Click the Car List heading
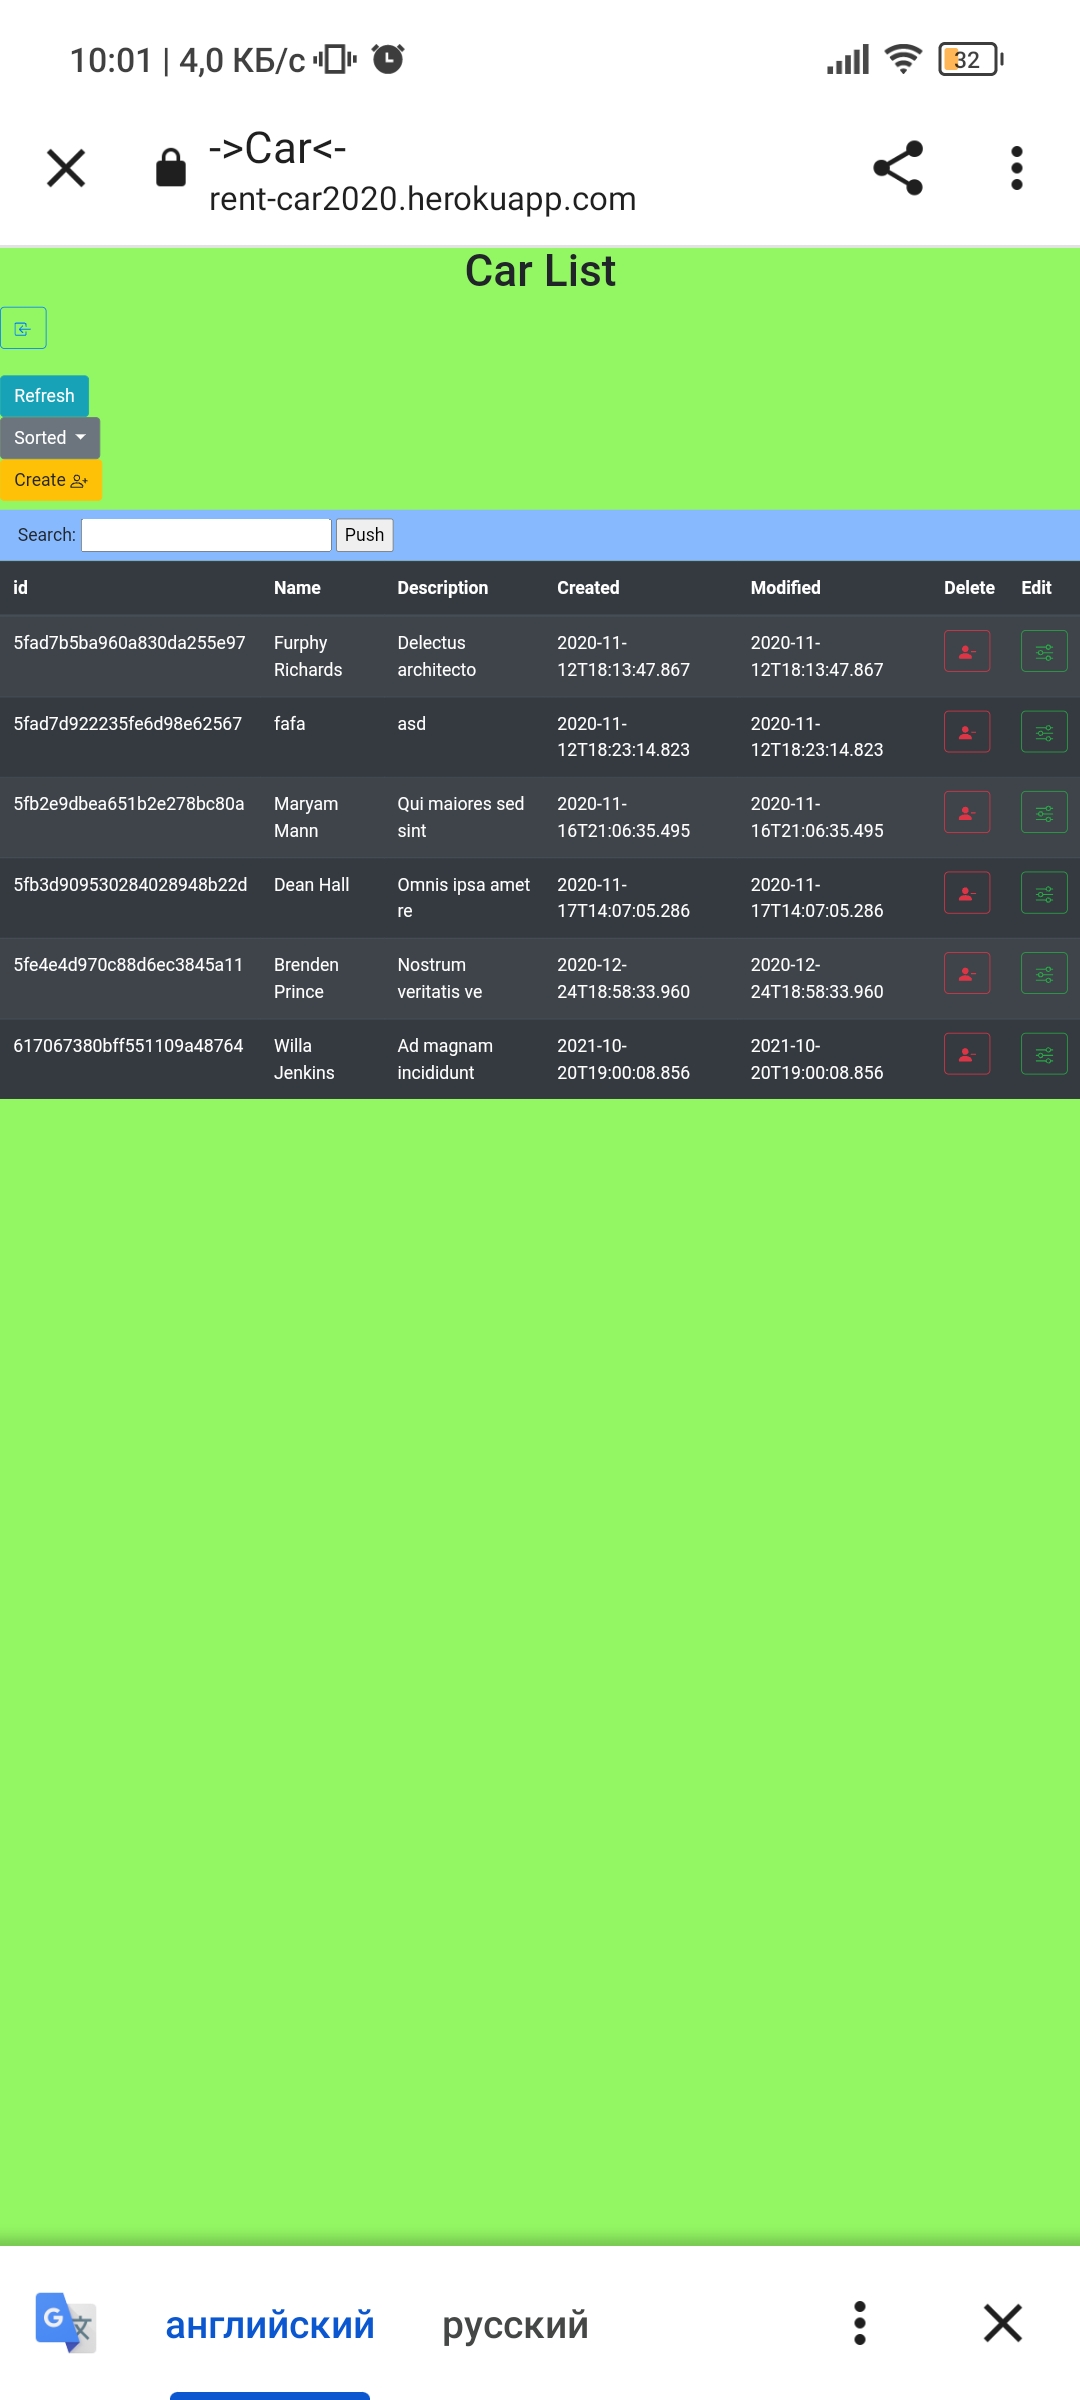The height and width of the screenshot is (2400, 1080). click(x=540, y=271)
